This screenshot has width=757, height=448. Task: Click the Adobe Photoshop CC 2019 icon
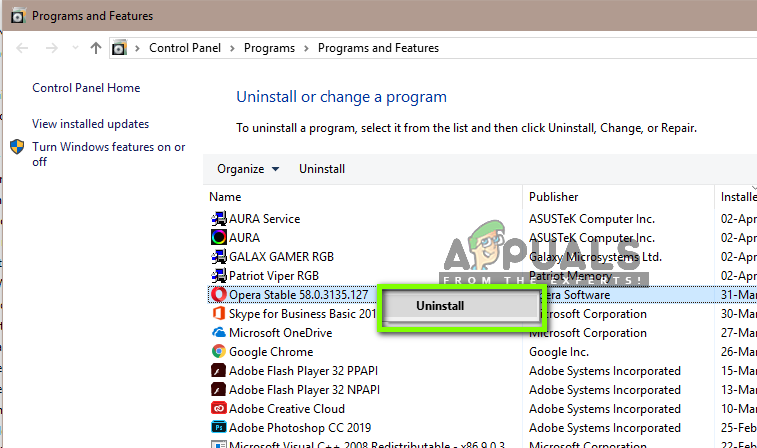point(219,428)
